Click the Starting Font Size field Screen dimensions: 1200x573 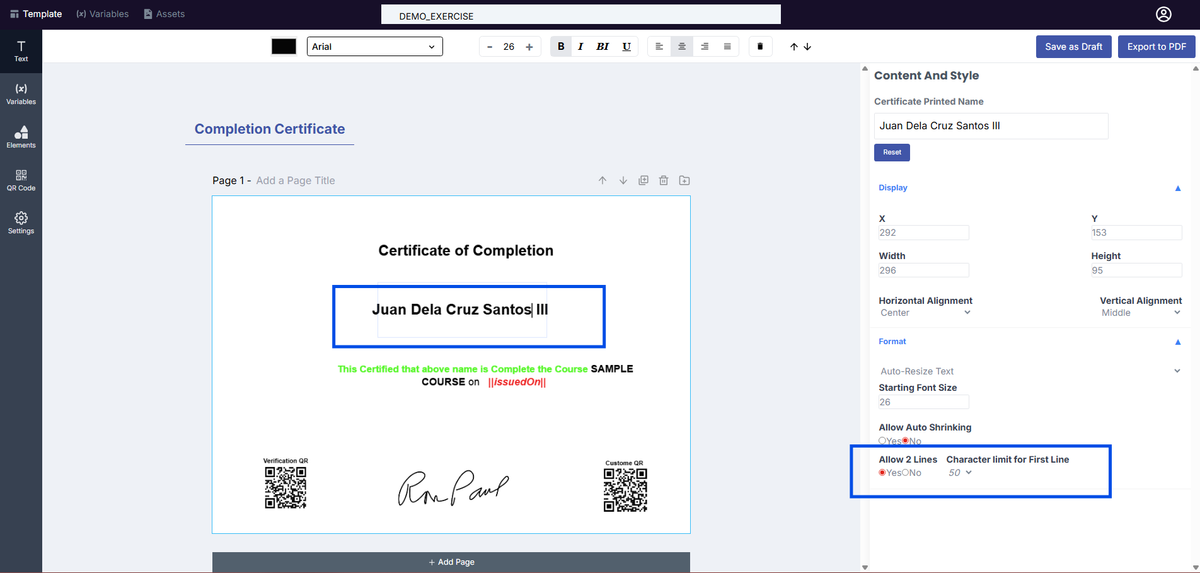[924, 402]
